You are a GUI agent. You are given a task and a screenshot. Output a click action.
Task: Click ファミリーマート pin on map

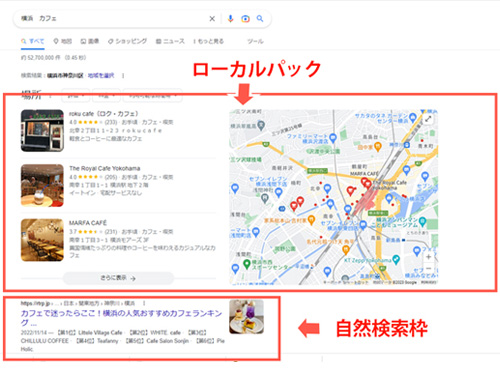point(332,137)
